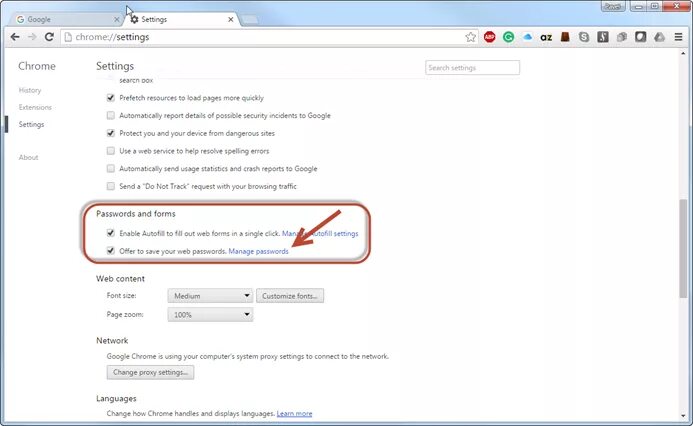Open the Google Drive extension icon
The image size is (693, 426).
coord(659,37)
